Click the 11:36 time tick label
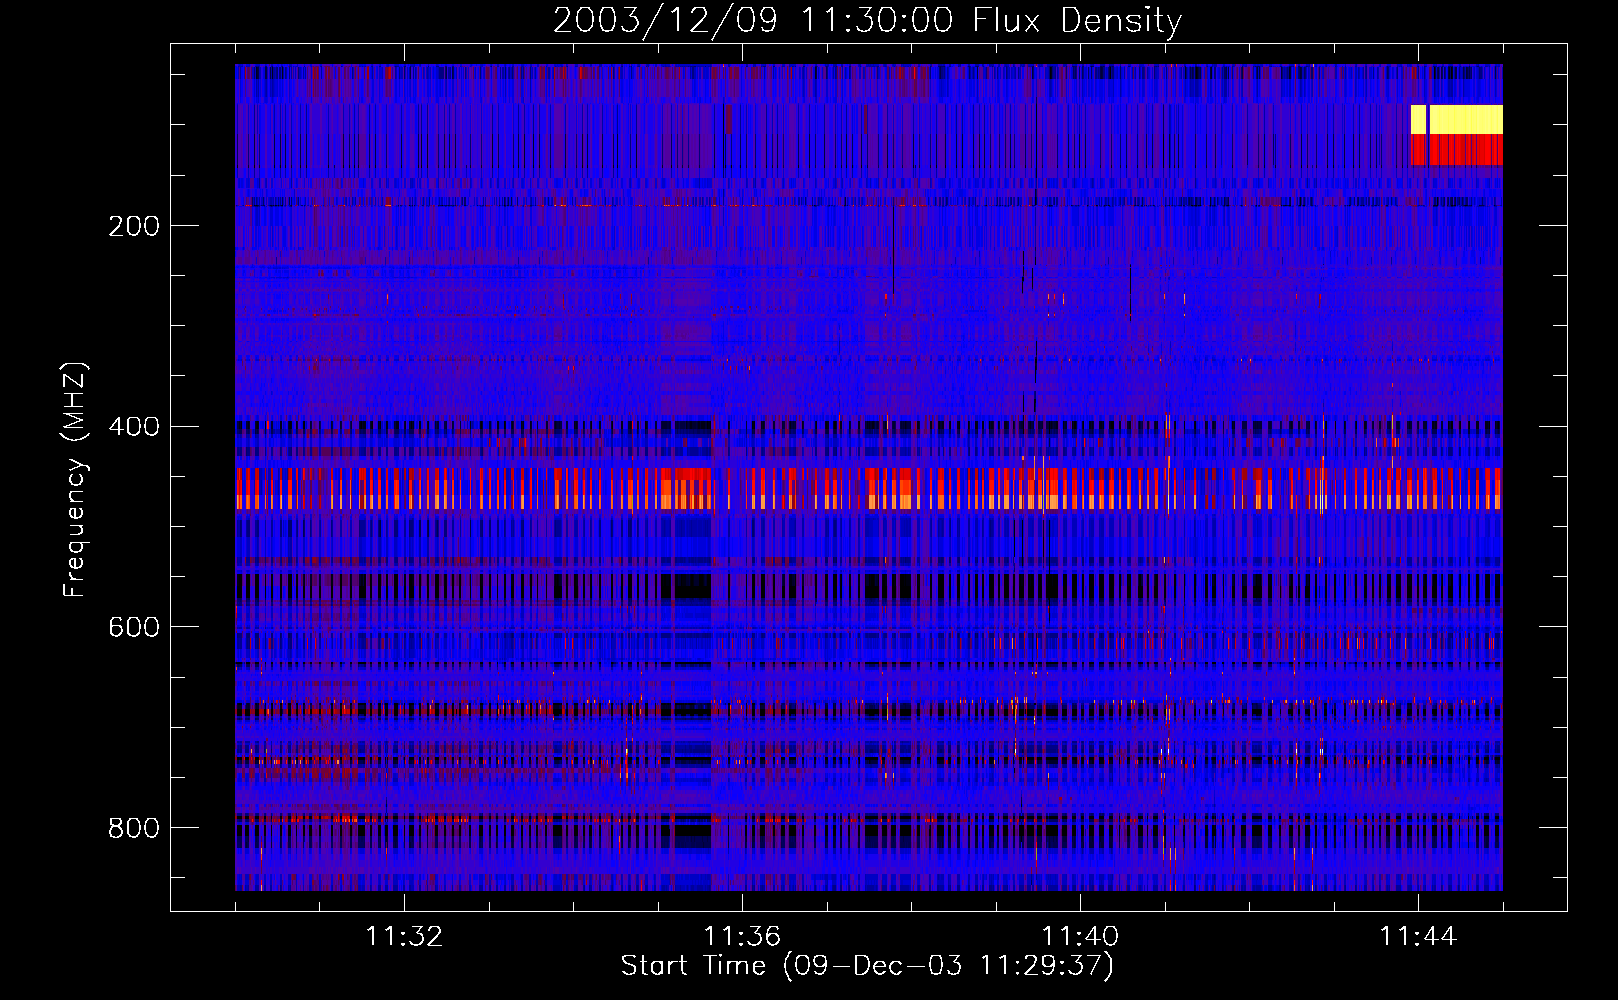The width and height of the screenshot is (1618, 1000). point(742,937)
